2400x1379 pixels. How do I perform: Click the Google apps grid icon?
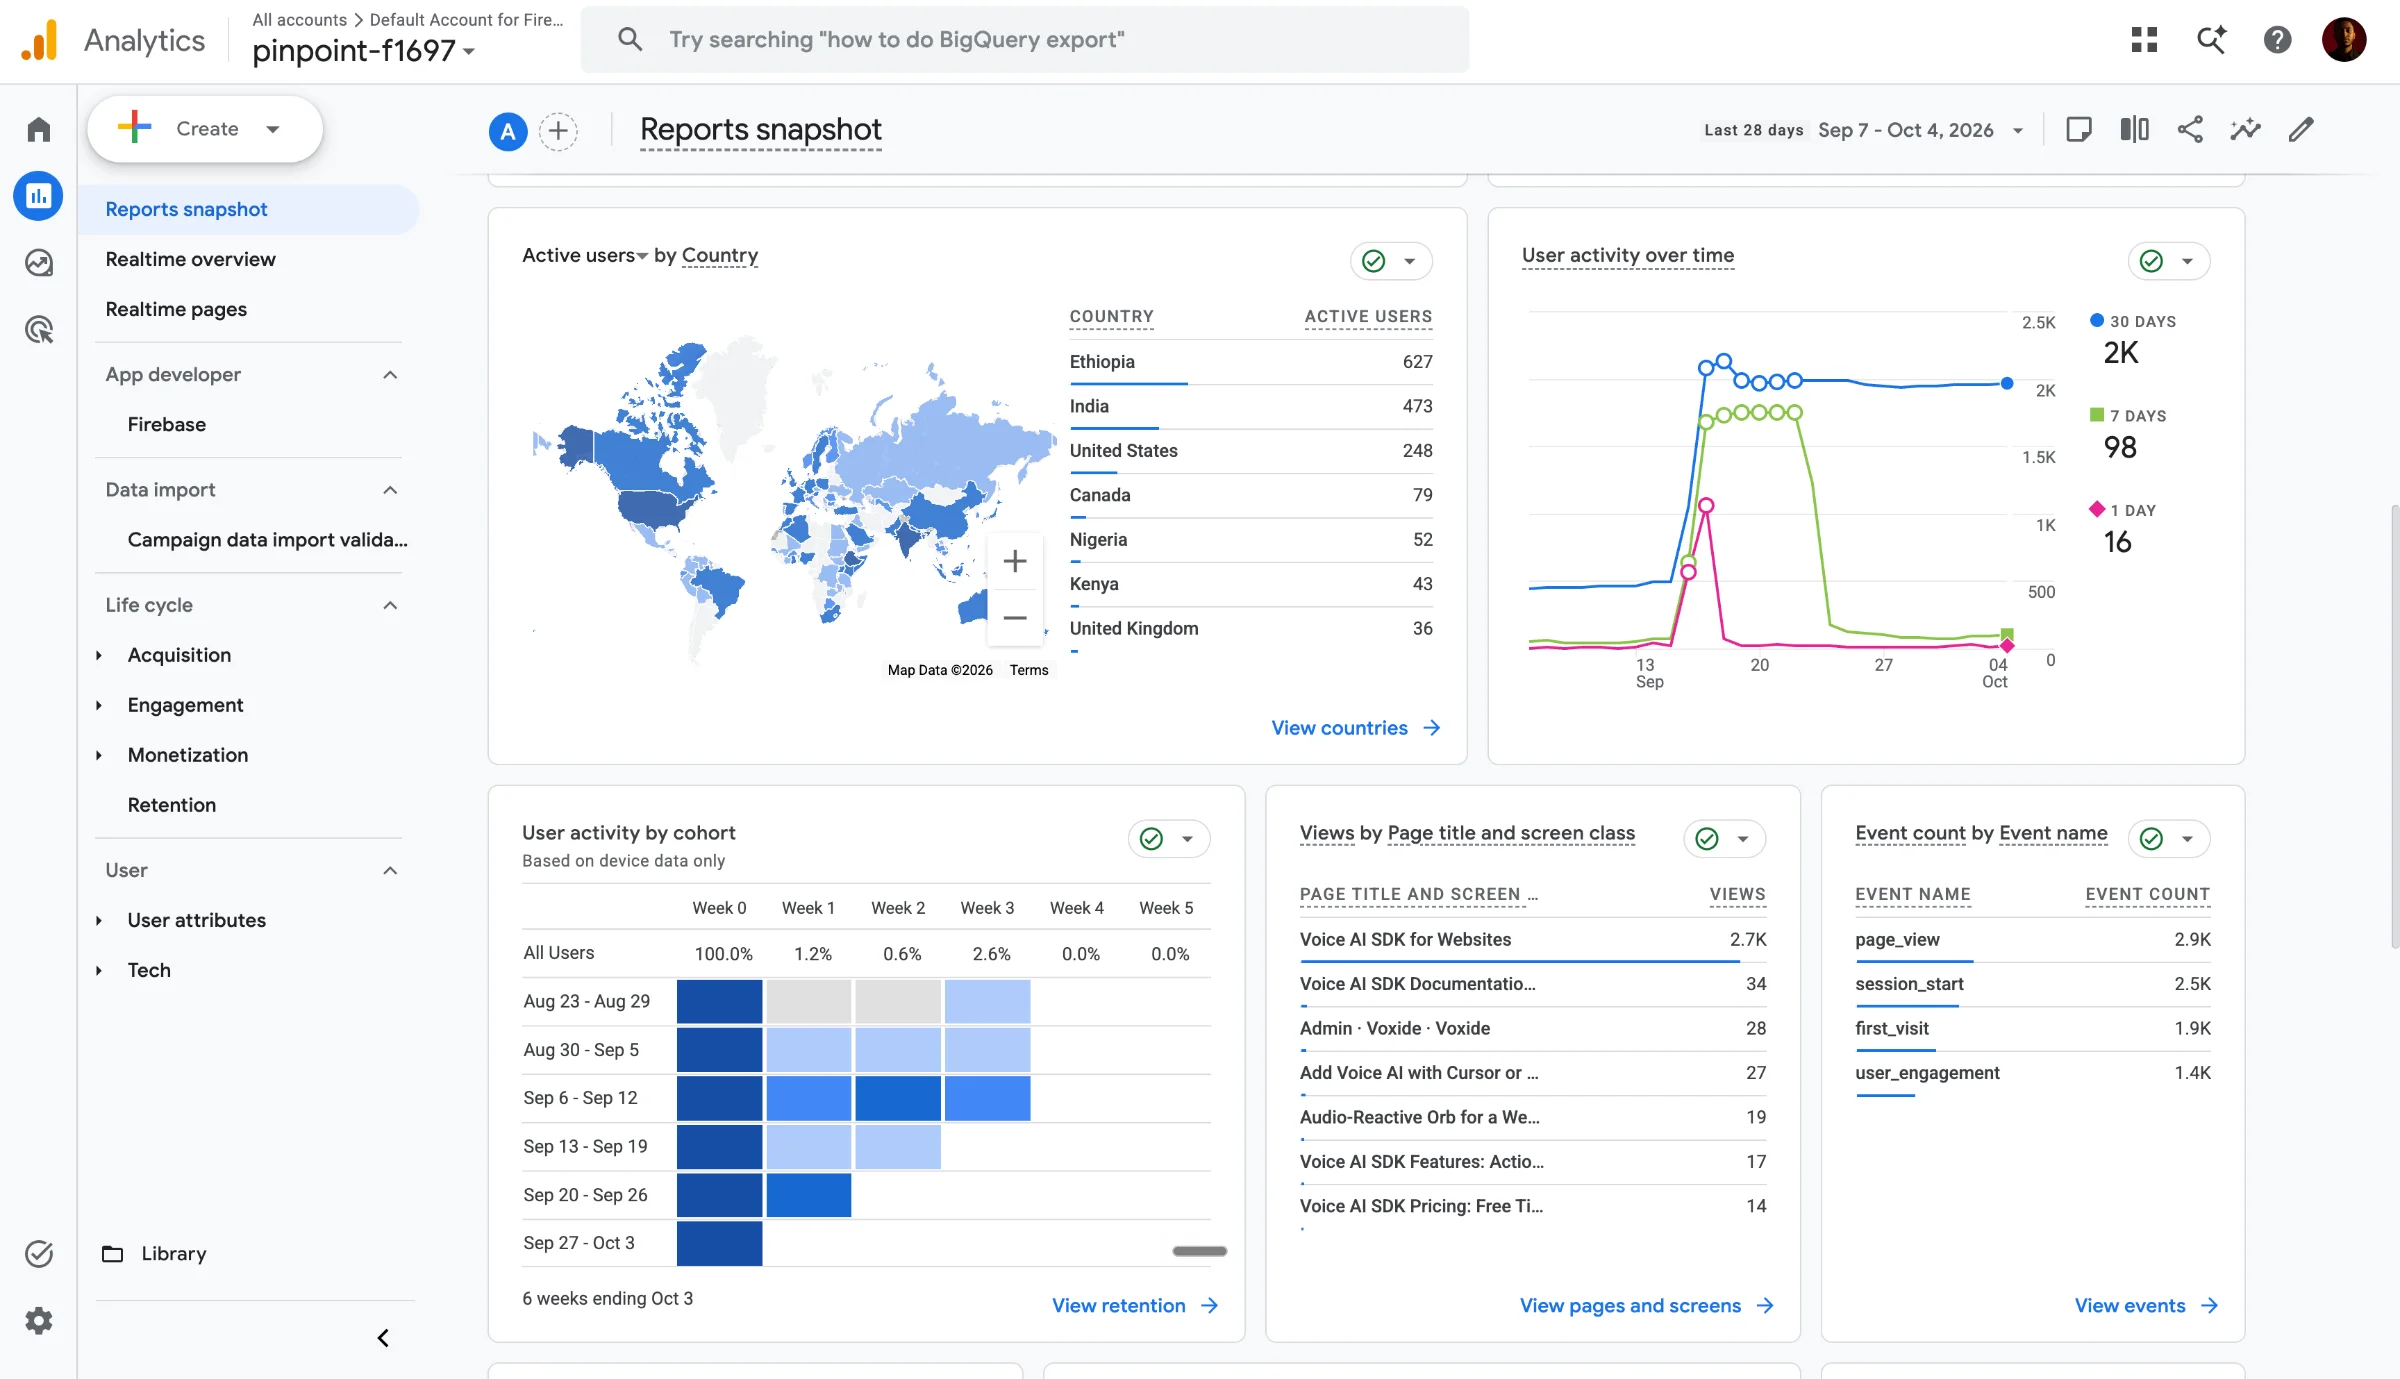2144,40
